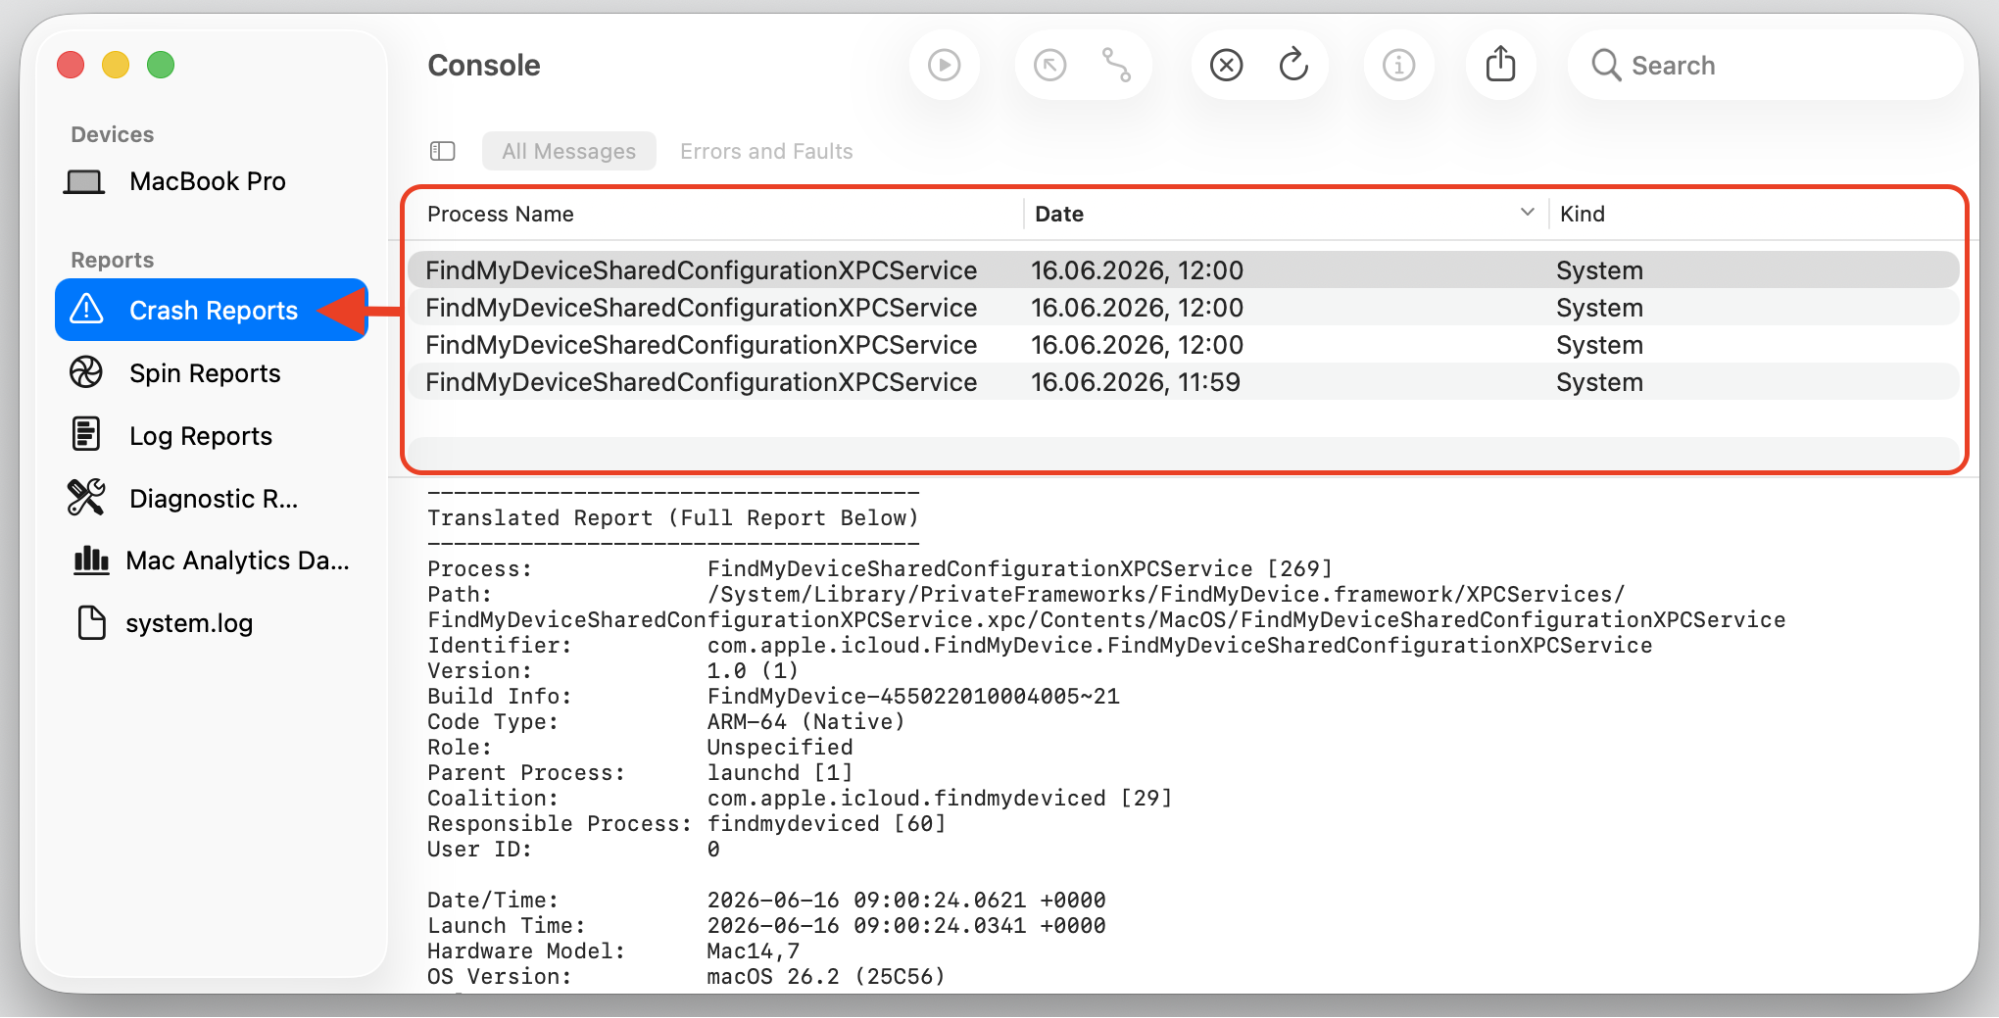Click the Crash Reports warning triangle icon
1999x1018 pixels.
tap(87, 309)
